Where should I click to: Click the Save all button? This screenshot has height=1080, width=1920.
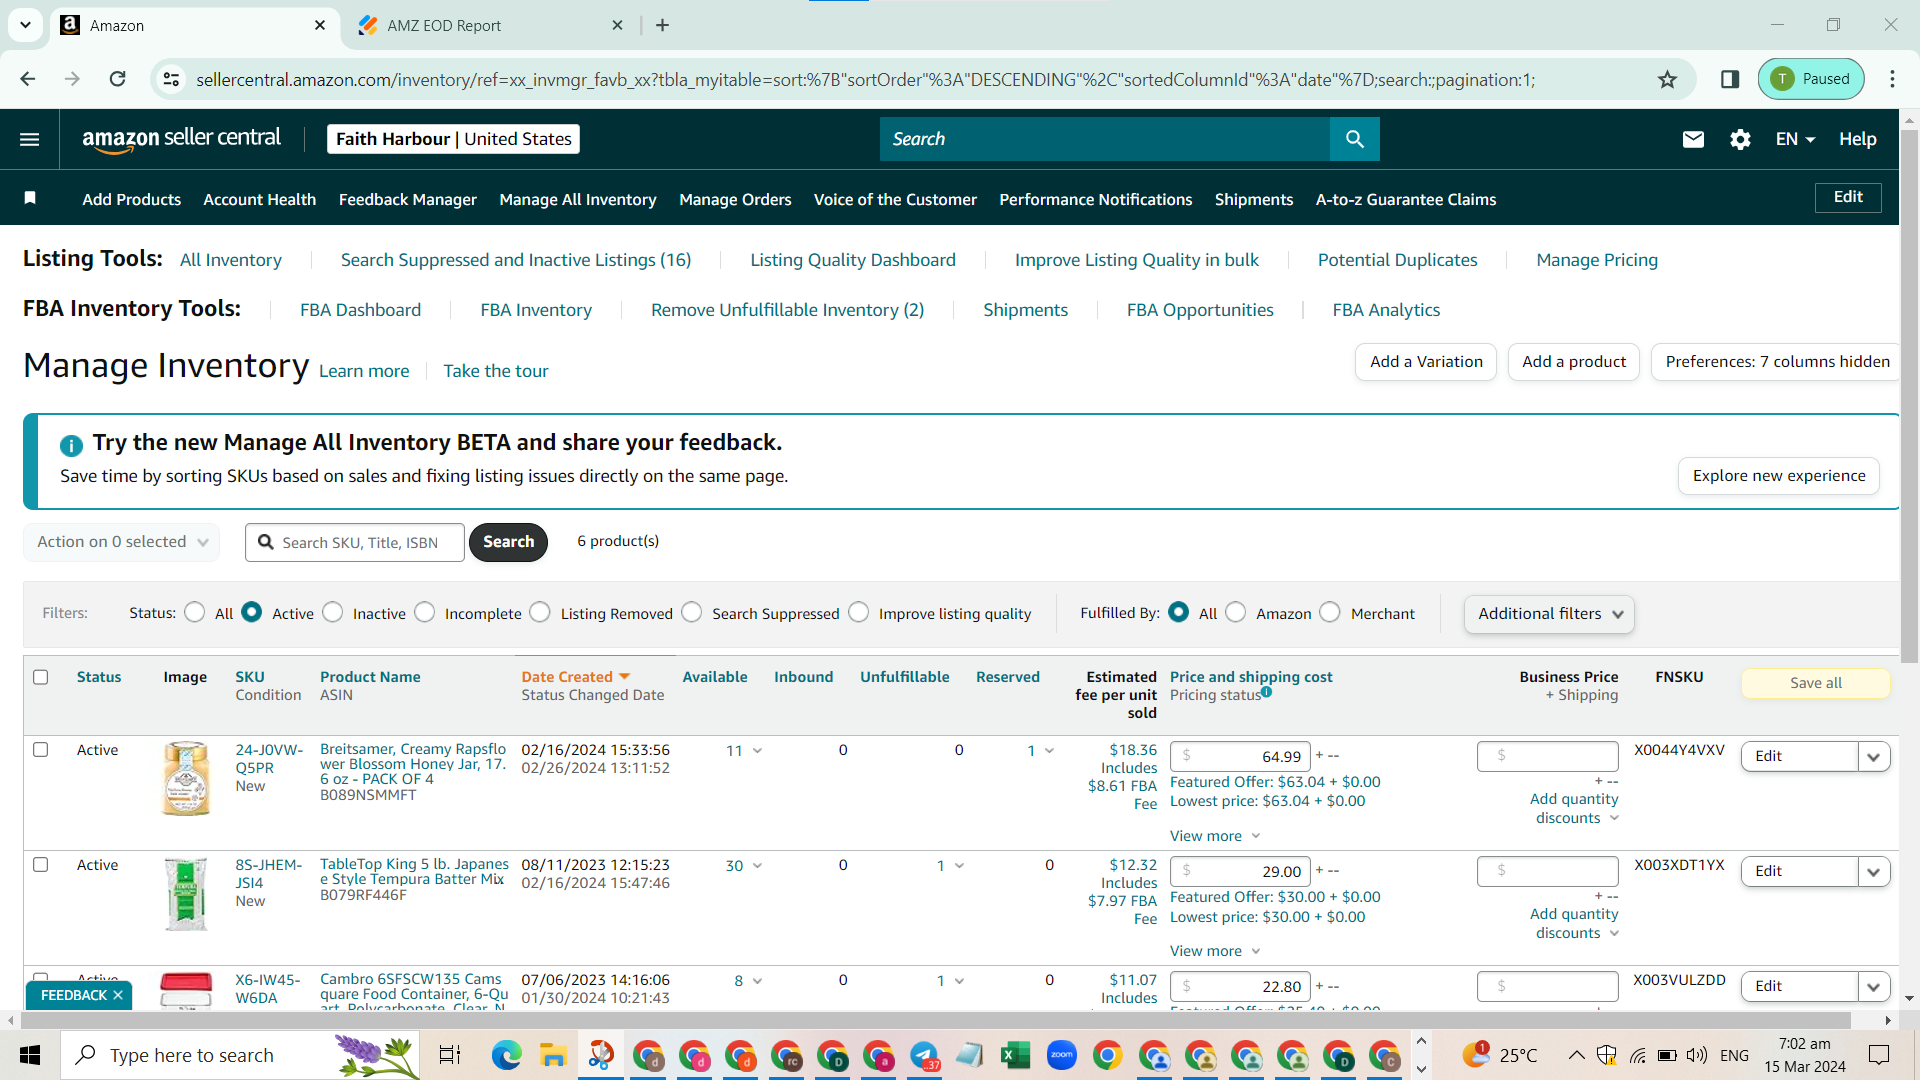click(1816, 683)
